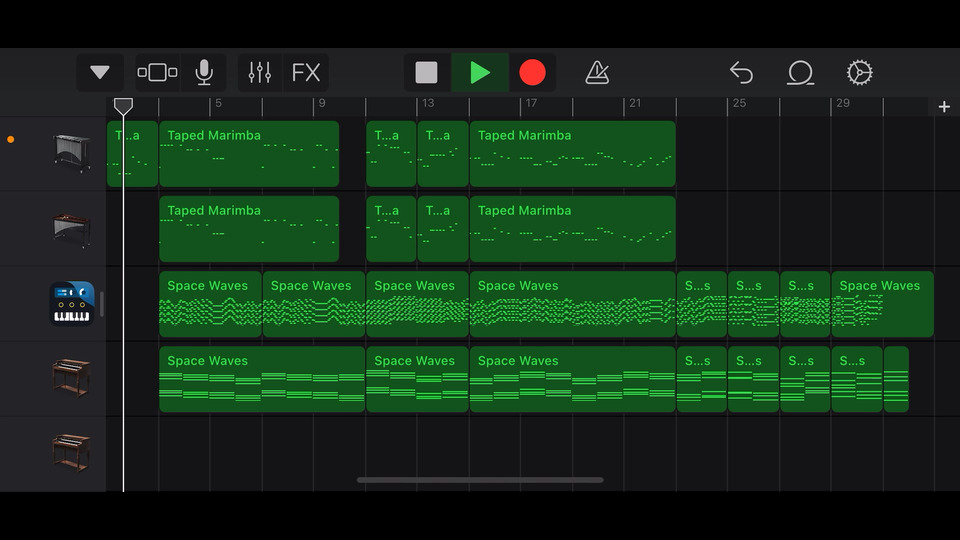This screenshot has width=960, height=540.
Task: Grab the track header resize handle
Action: click(102, 304)
